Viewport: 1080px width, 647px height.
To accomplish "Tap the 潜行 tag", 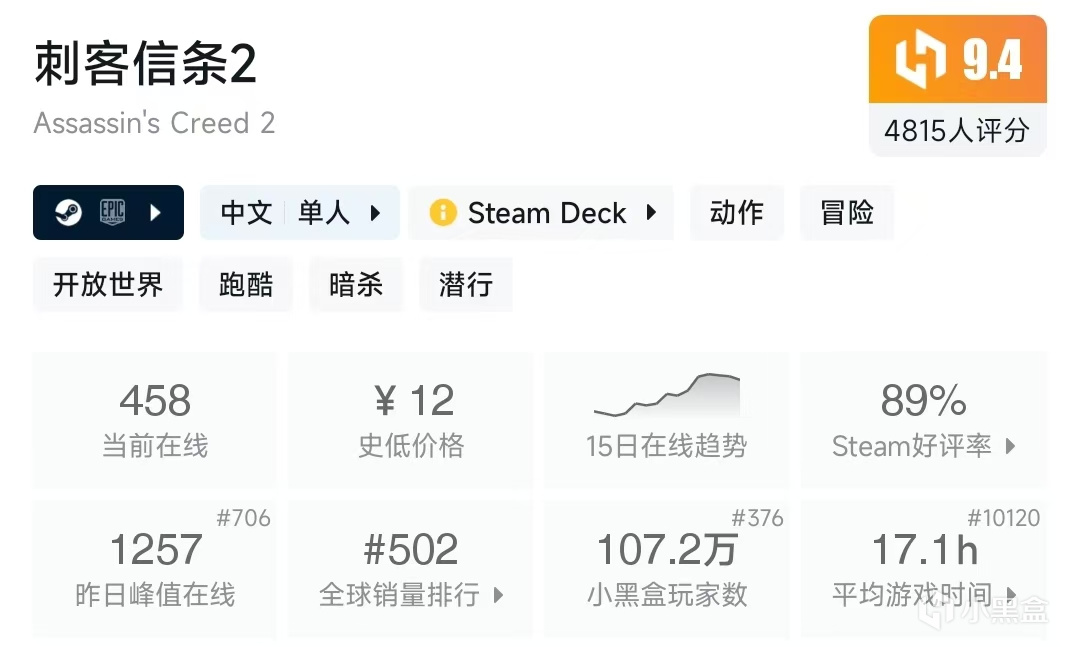I will [x=466, y=285].
